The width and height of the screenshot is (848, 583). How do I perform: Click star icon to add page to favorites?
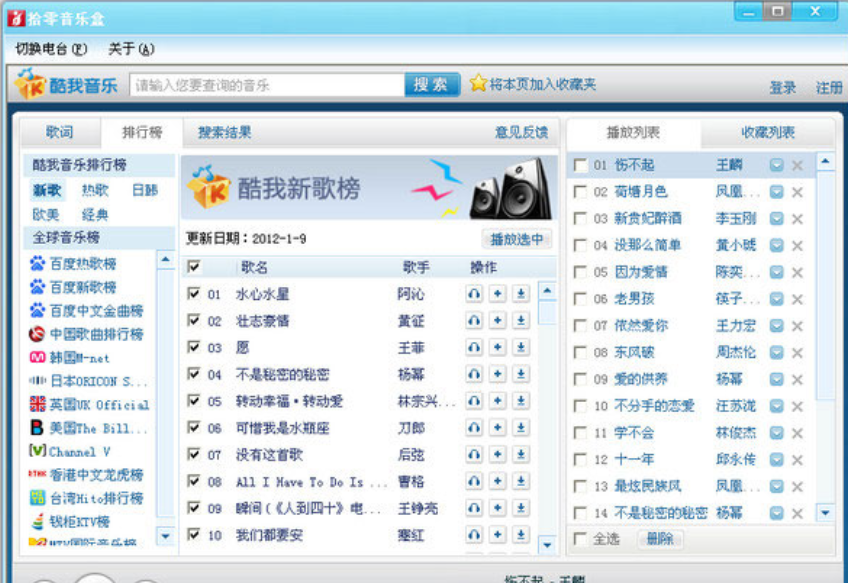tap(478, 83)
